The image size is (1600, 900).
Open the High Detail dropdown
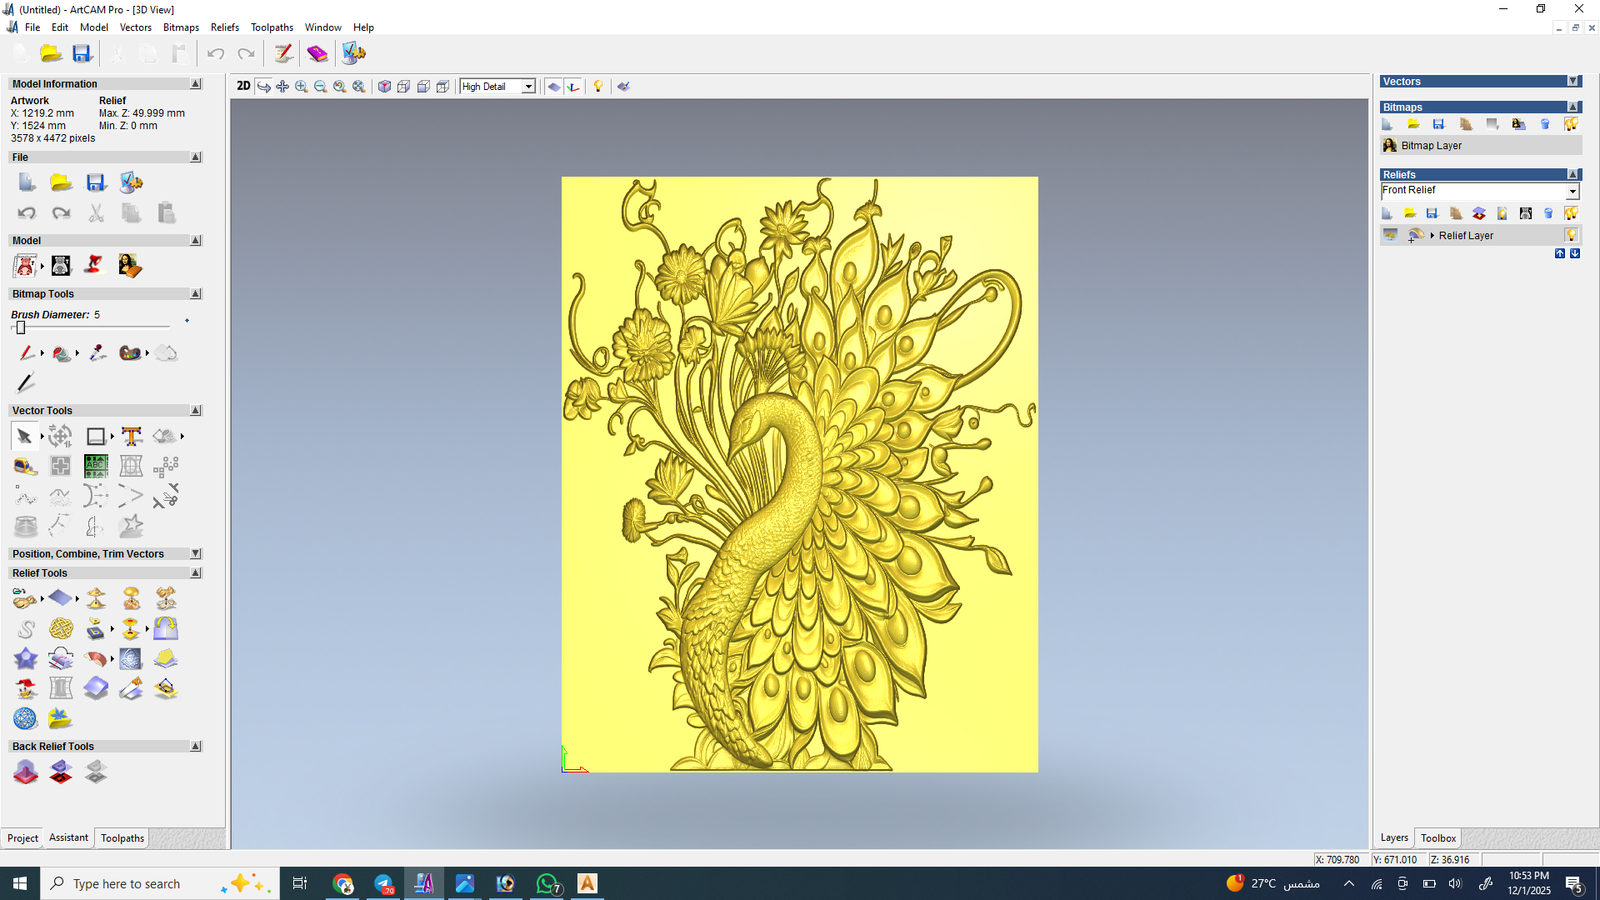click(x=528, y=87)
